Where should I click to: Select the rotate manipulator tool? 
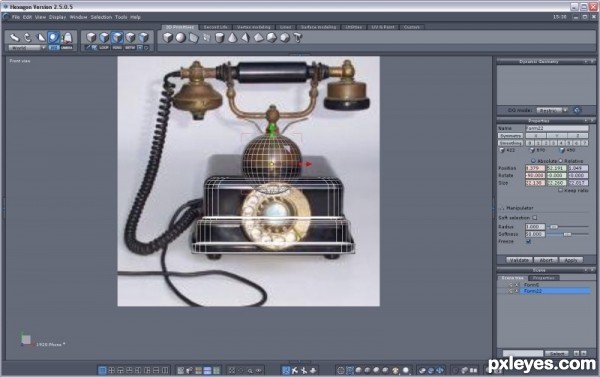coord(27,38)
